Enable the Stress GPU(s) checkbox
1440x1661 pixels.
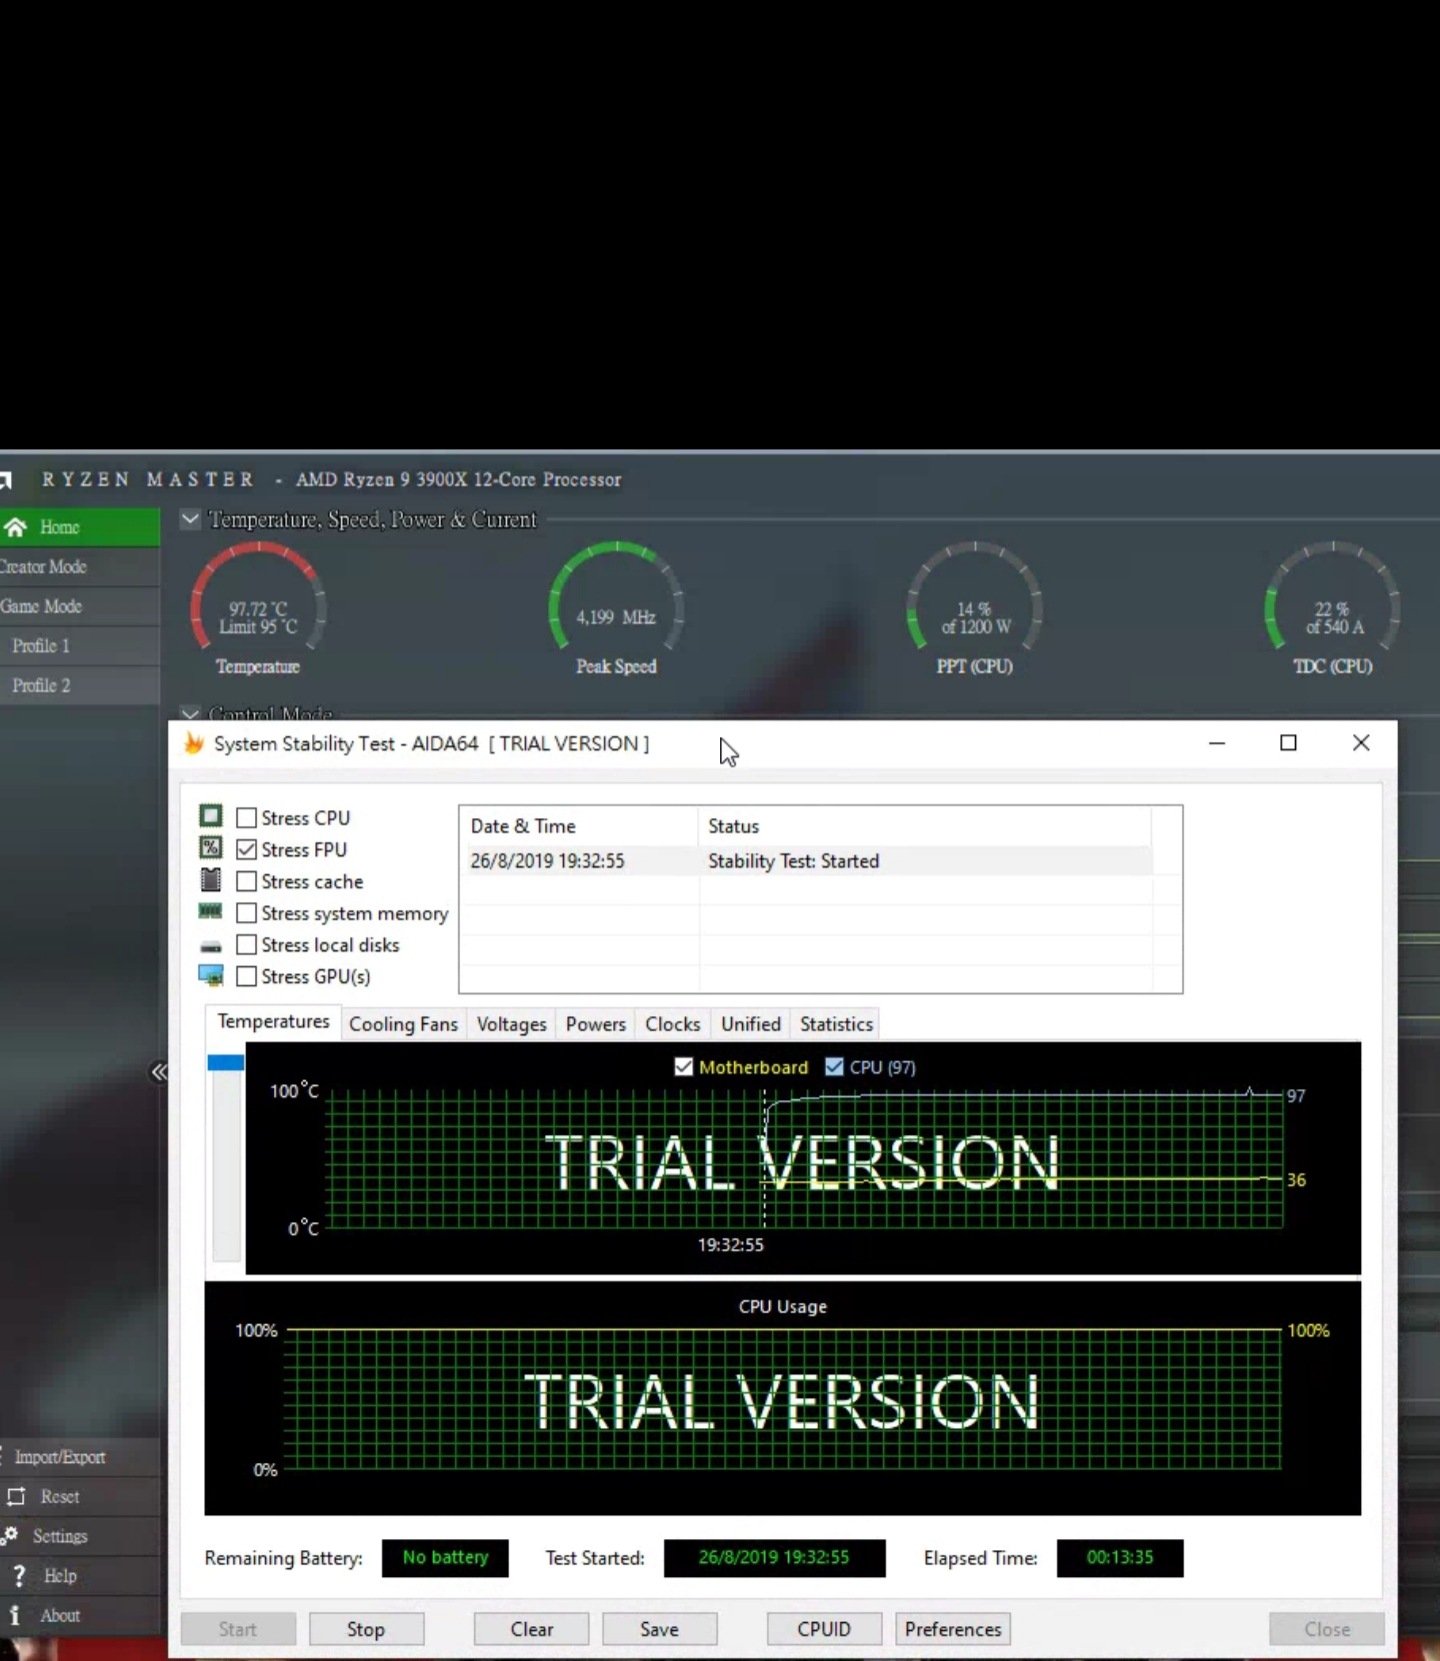[246, 976]
